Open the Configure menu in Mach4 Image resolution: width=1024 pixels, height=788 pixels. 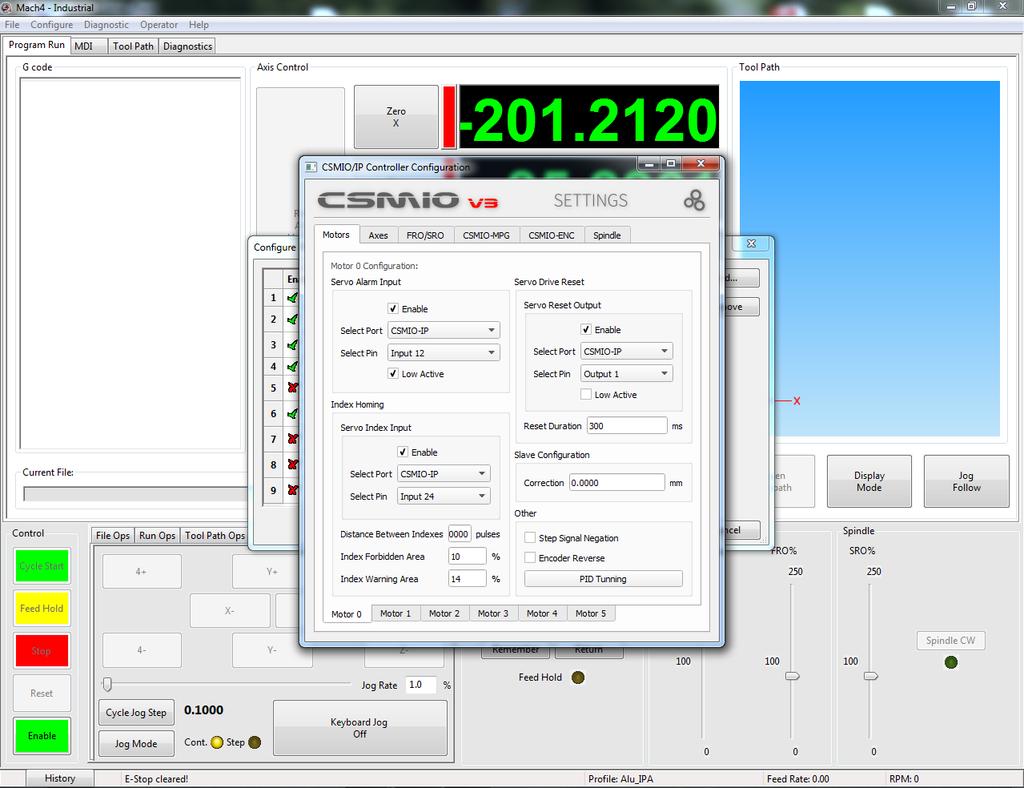52,25
